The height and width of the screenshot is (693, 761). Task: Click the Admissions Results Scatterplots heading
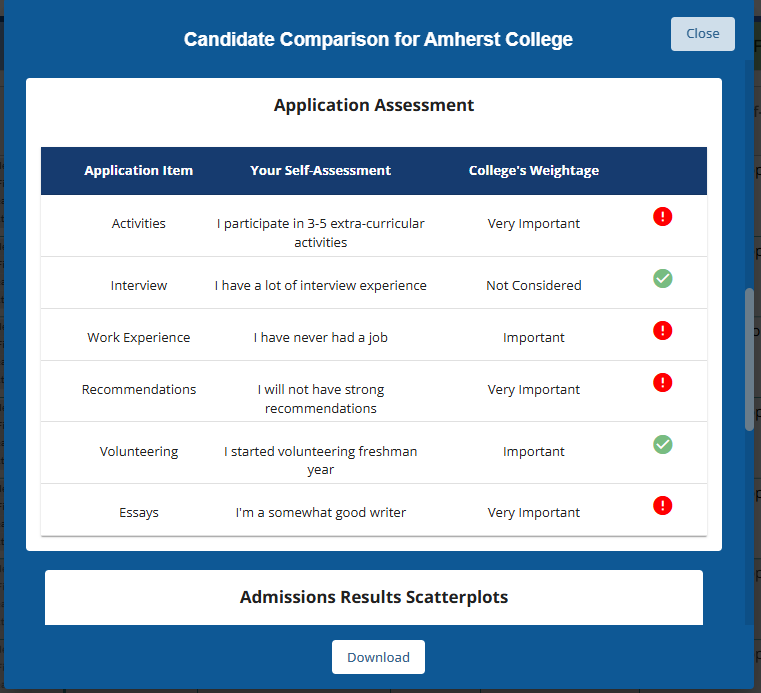[x=374, y=597]
